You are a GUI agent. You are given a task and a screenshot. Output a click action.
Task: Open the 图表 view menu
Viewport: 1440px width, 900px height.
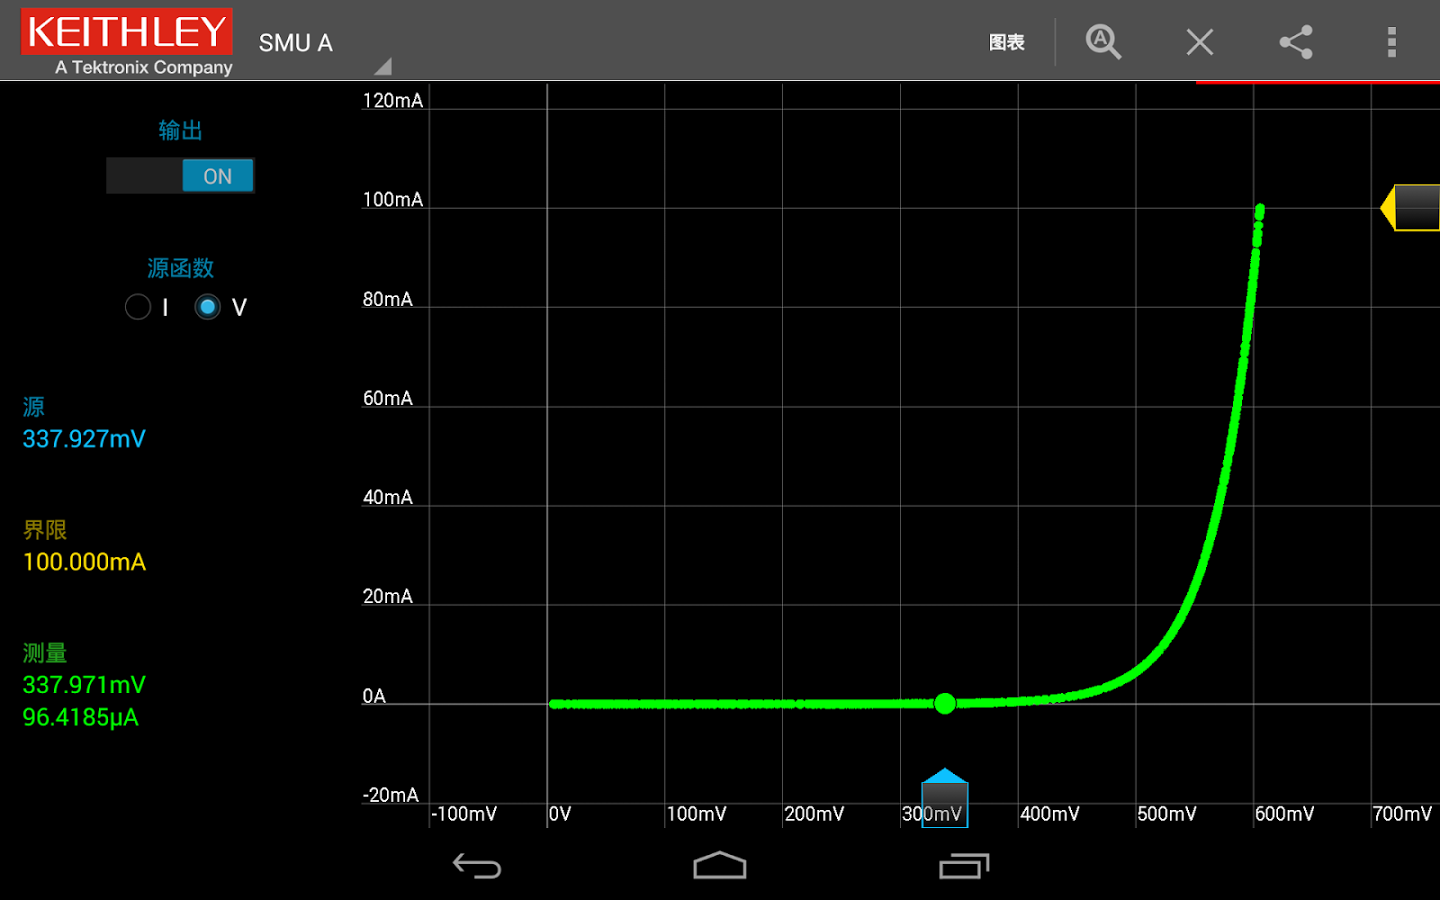tap(1006, 42)
